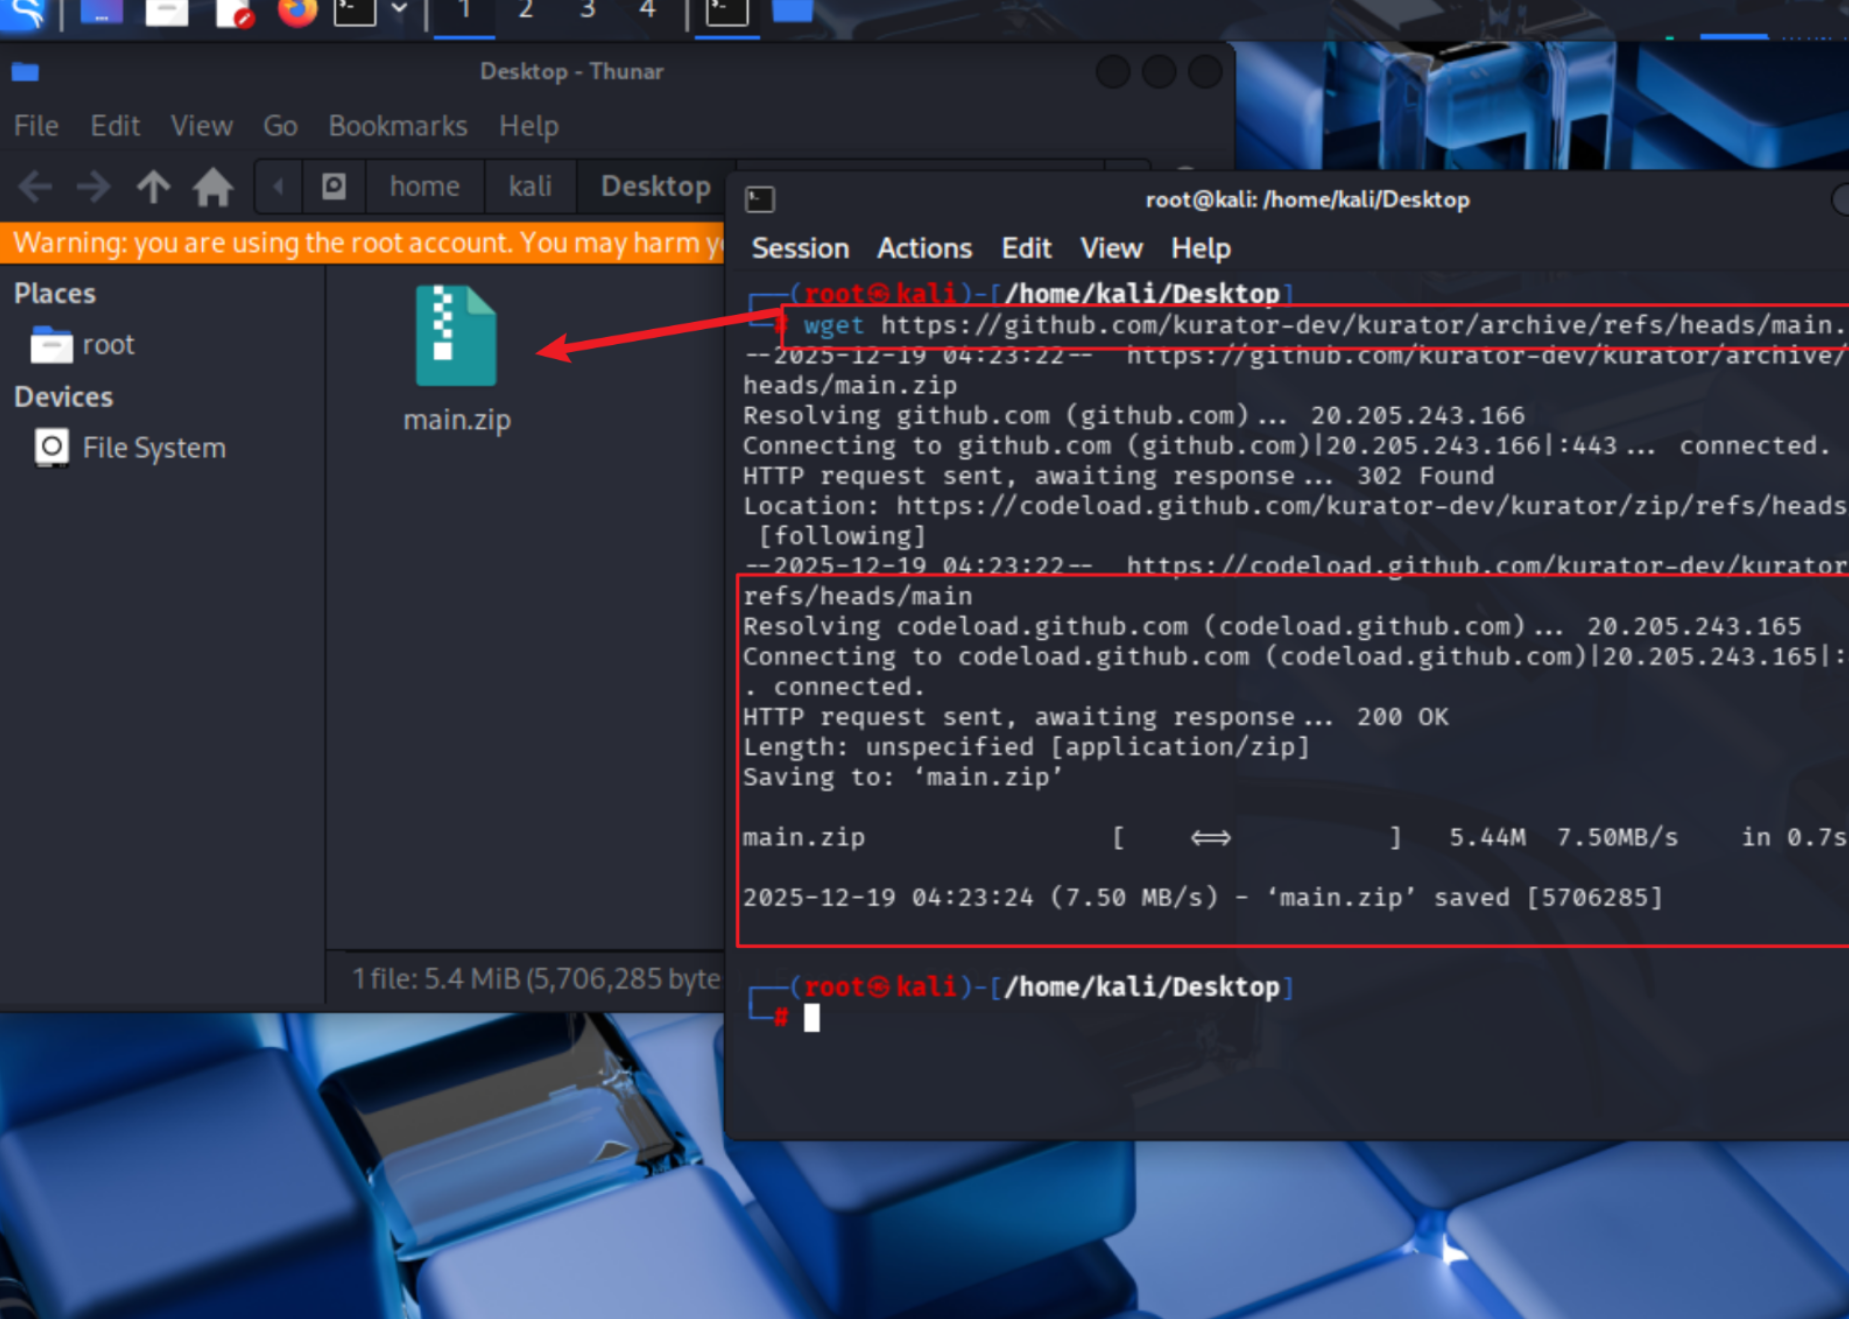Click the root account warning banner
Viewport: 1849px width, 1319px height.
(362, 243)
